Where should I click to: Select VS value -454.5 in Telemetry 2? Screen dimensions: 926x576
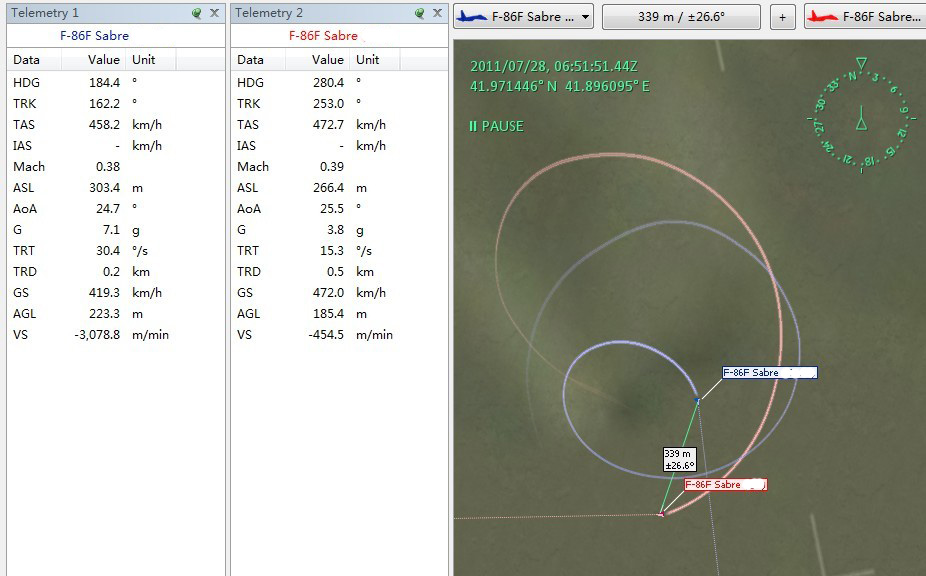coord(326,335)
